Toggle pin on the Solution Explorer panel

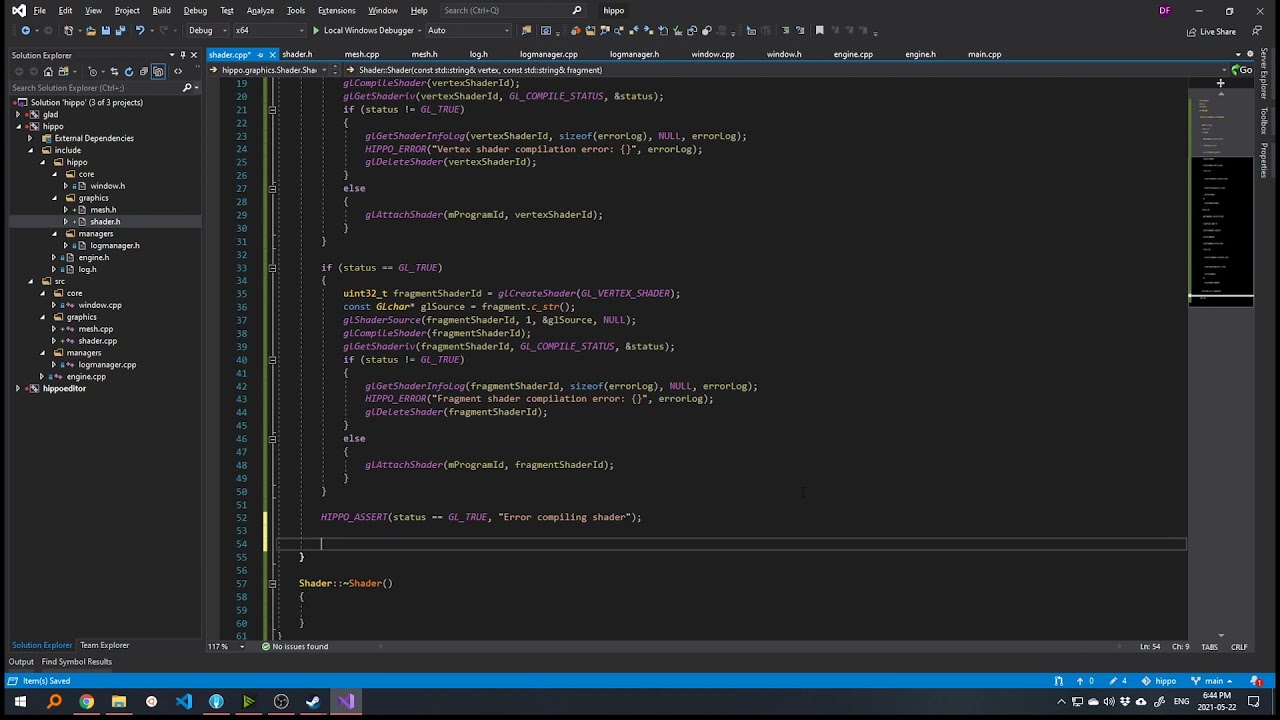click(x=183, y=55)
